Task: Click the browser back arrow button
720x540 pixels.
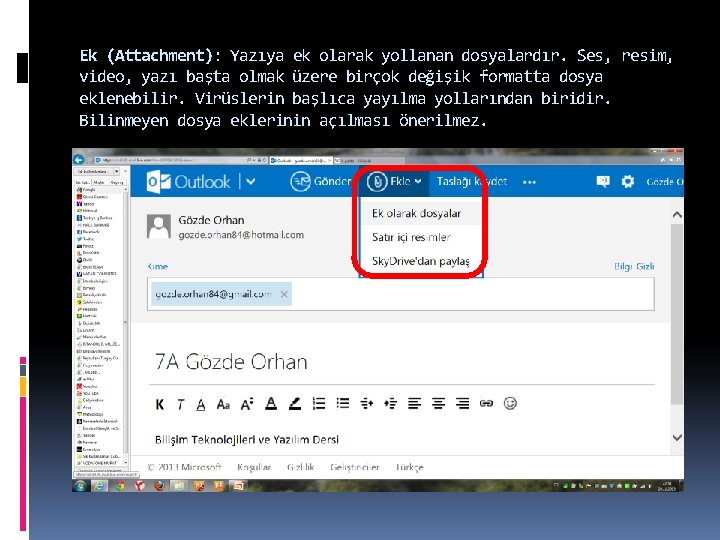Action: tap(79, 160)
